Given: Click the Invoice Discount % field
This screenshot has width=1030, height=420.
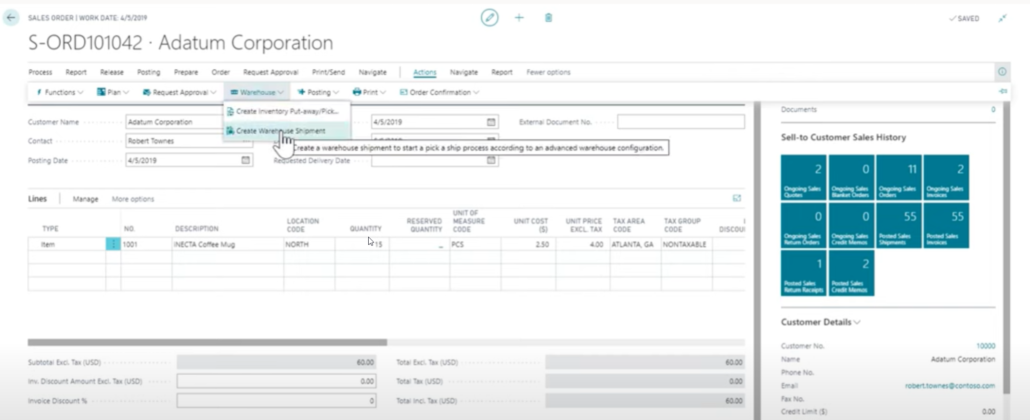Looking at the screenshot, I should click(x=277, y=400).
